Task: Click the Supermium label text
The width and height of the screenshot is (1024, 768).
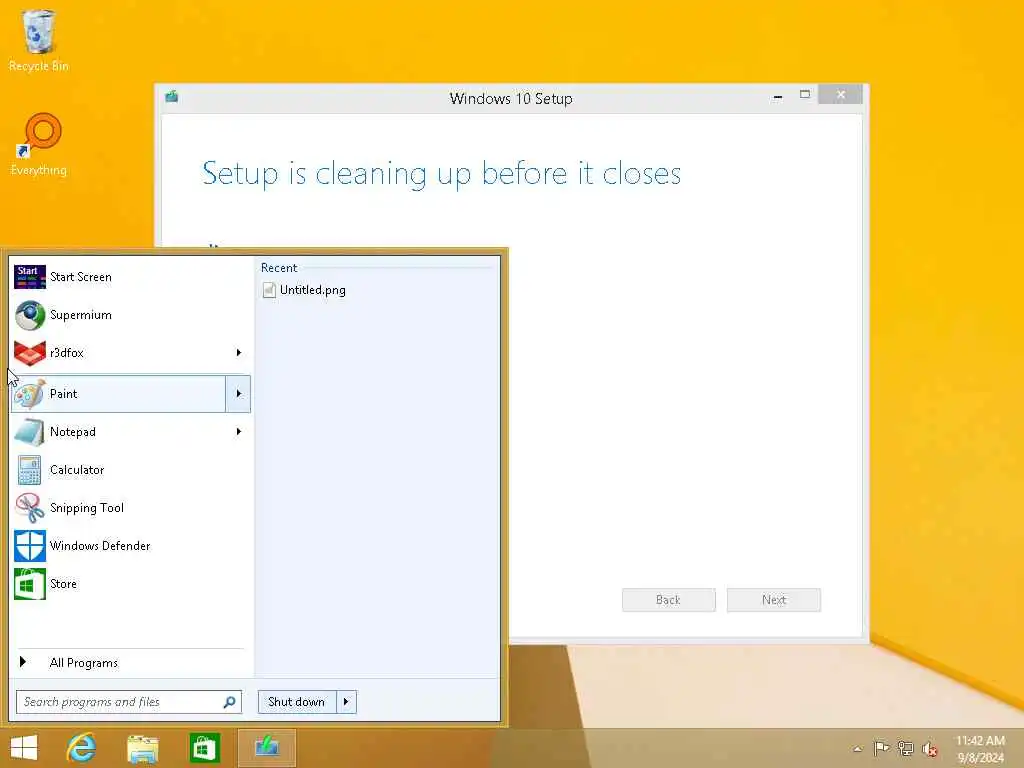Action: coord(81,315)
